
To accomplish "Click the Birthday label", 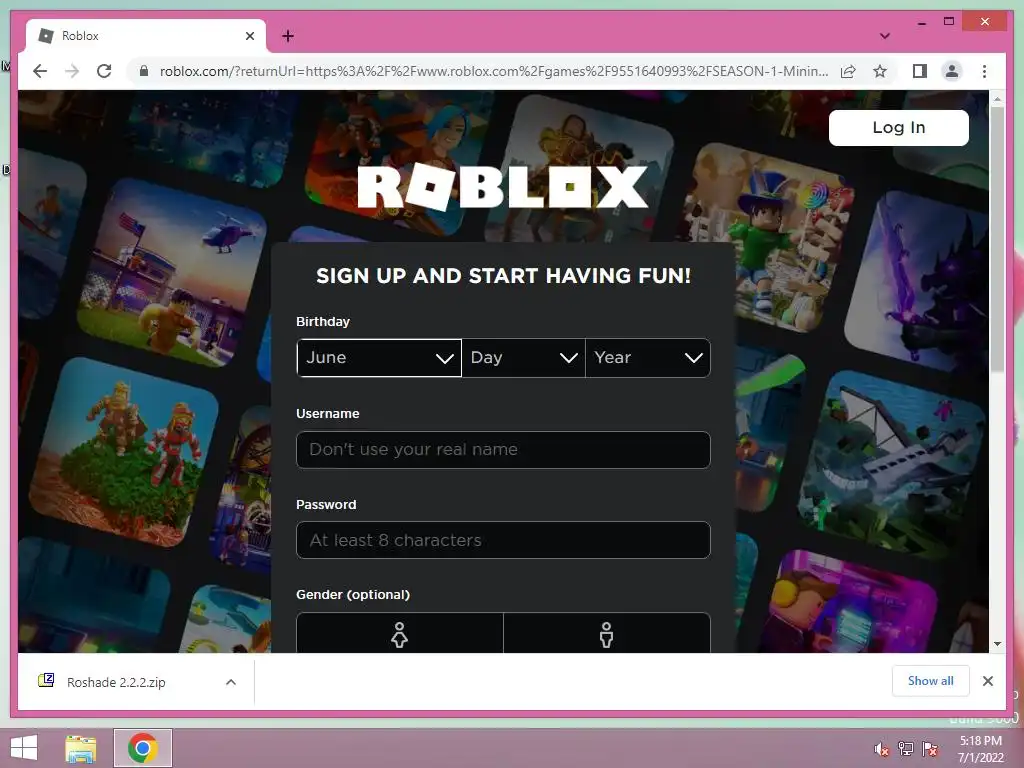I will click(x=323, y=321).
